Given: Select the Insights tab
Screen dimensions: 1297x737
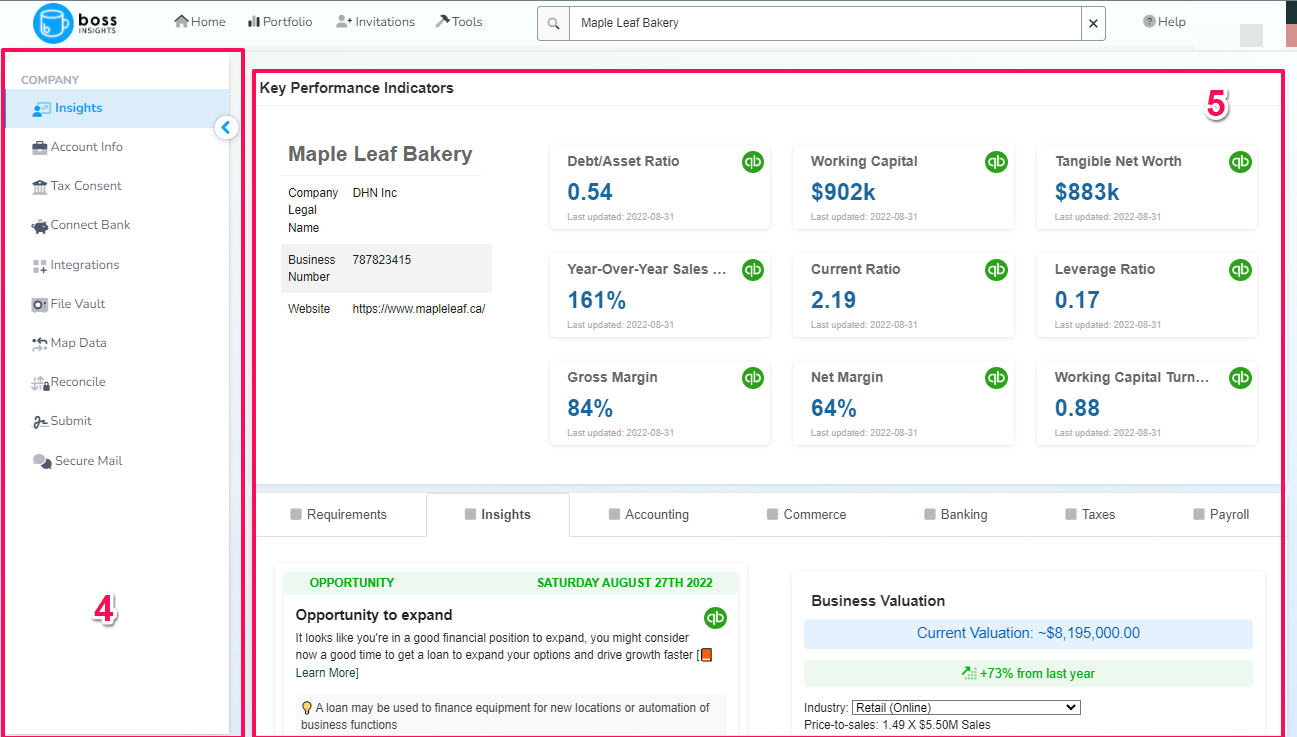Looking at the screenshot, I should [498, 514].
